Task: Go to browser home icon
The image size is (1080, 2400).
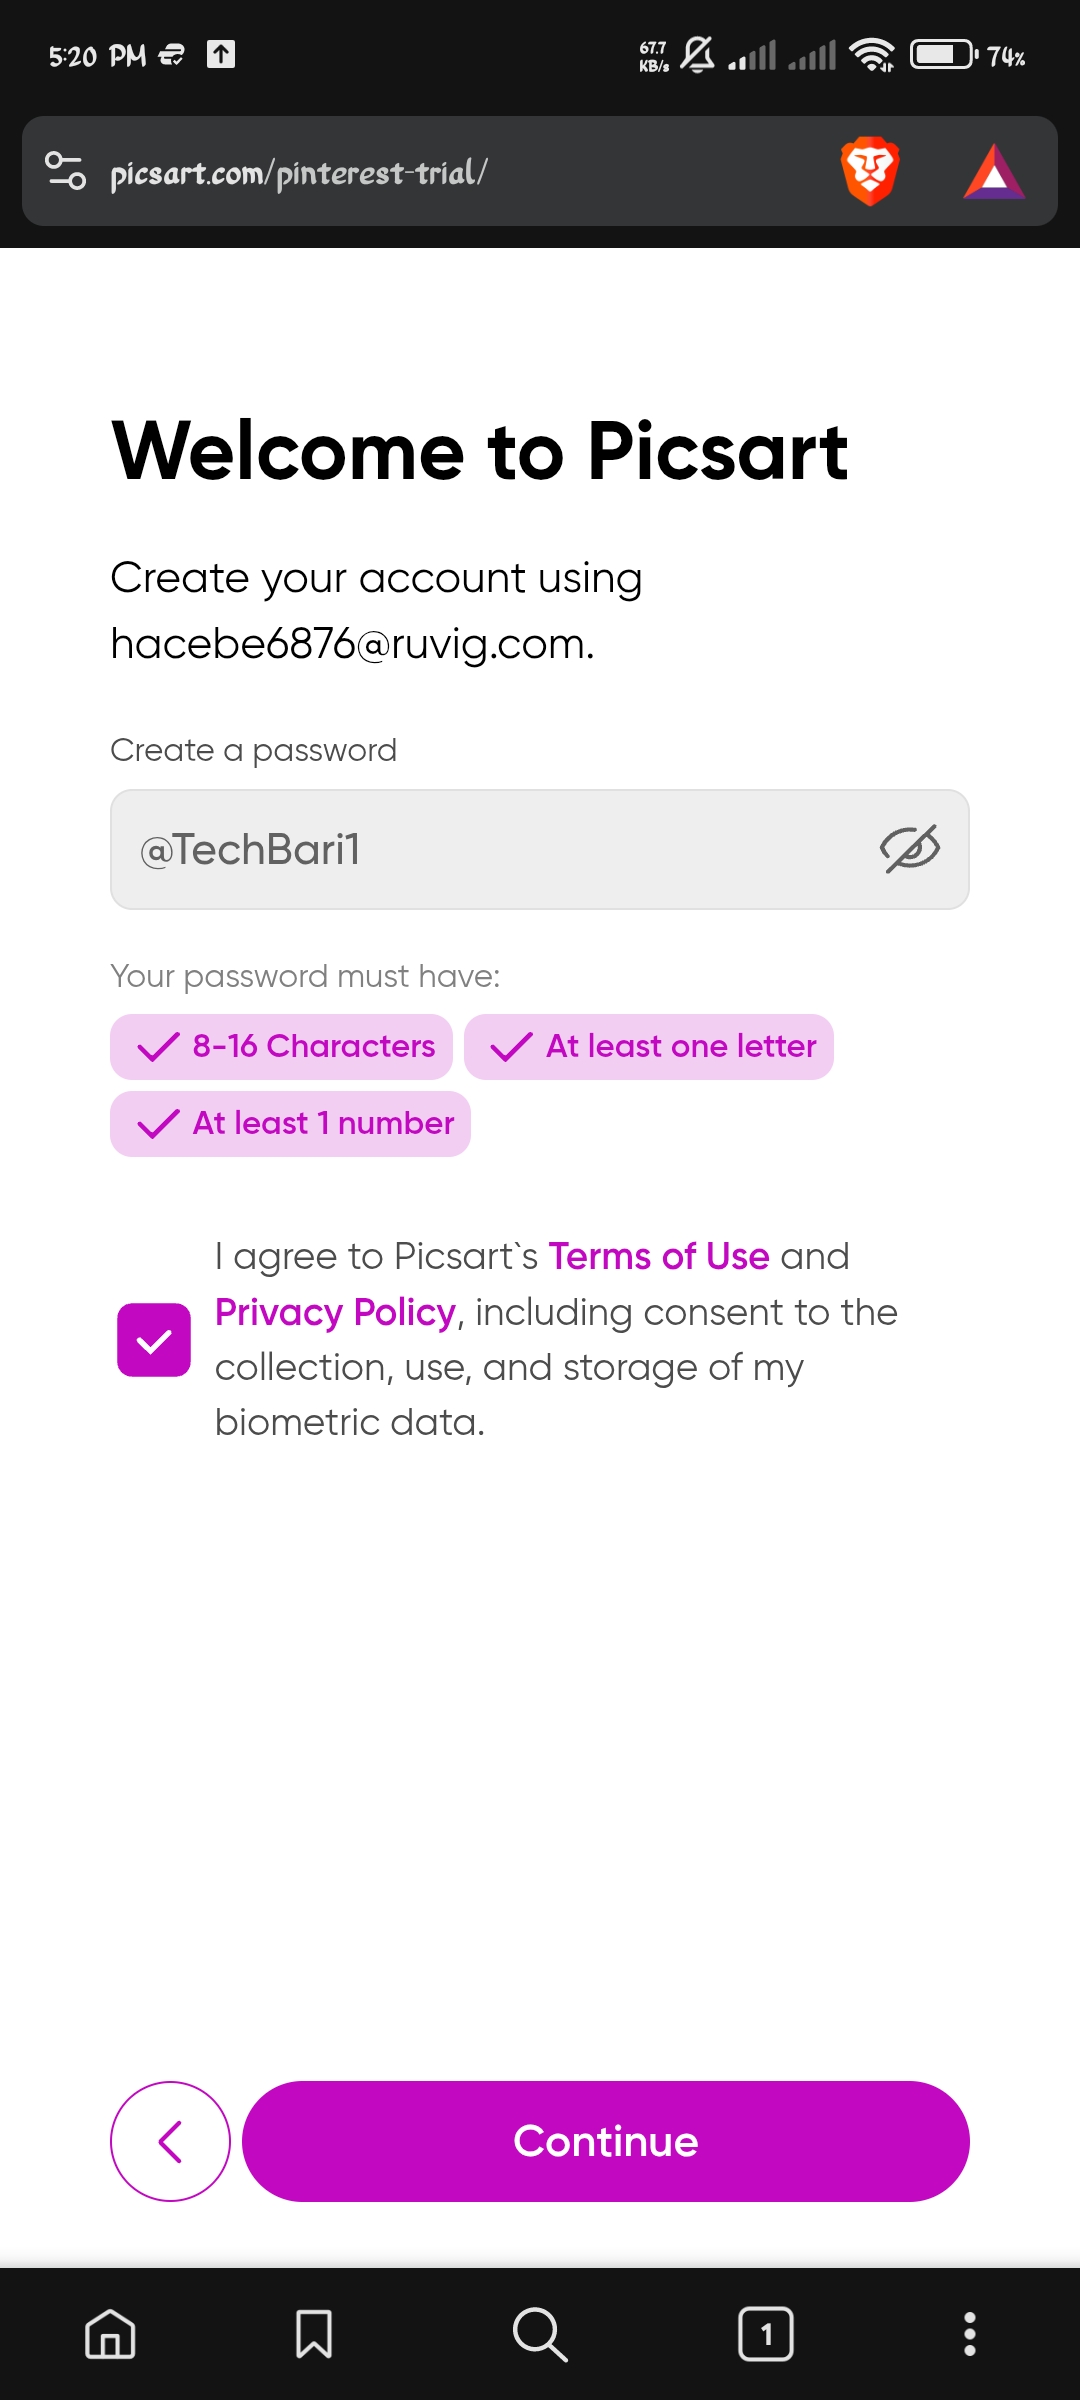Action: pyautogui.click(x=110, y=2334)
